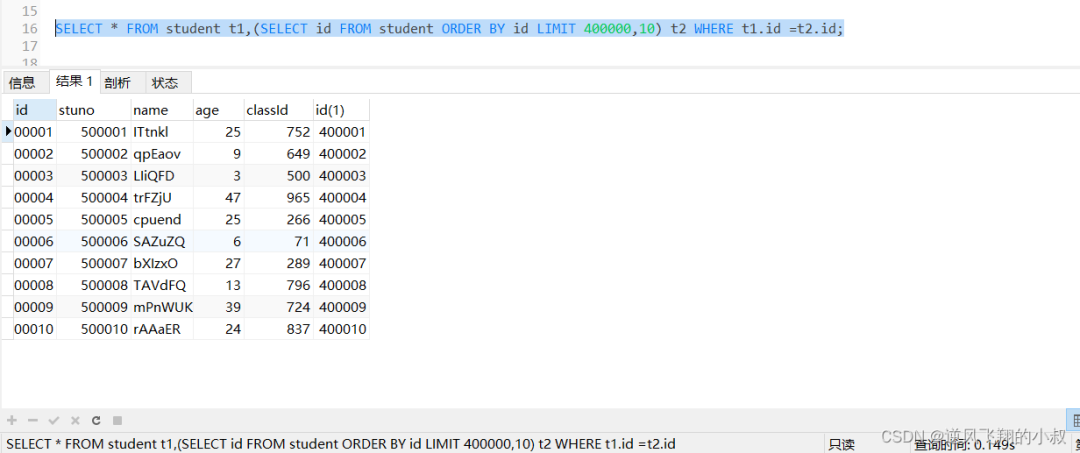Click id(1) cell 400006

(342, 242)
